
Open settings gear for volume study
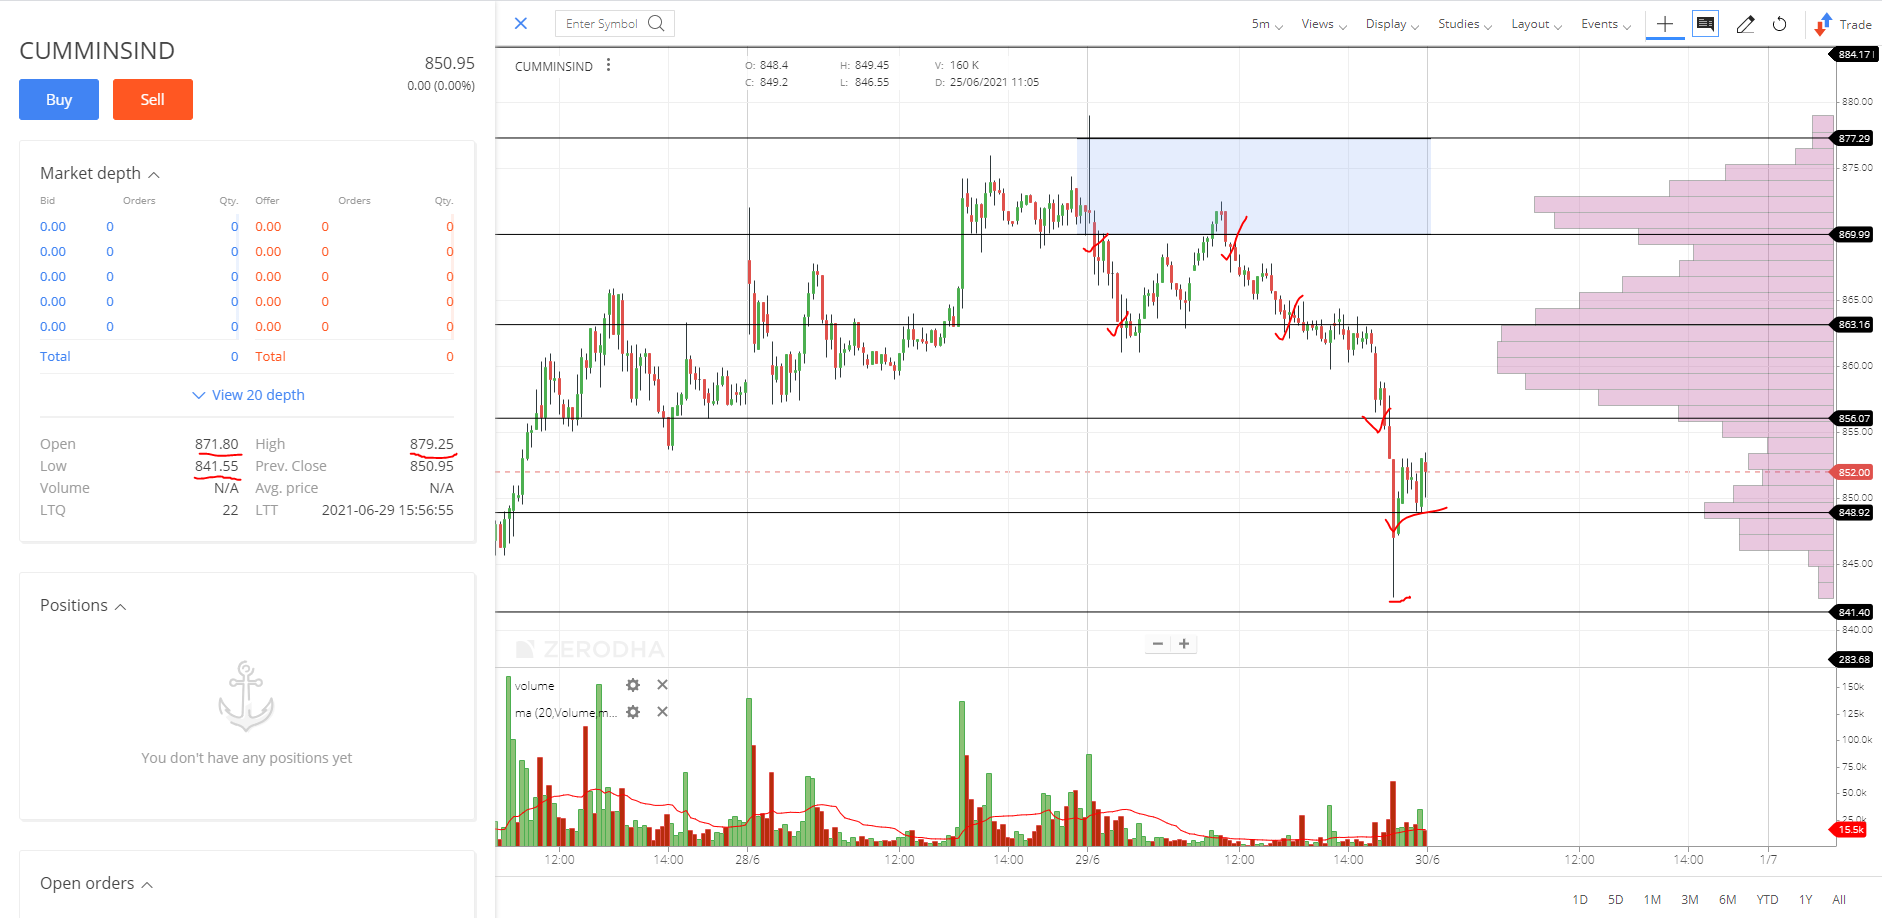pos(633,685)
